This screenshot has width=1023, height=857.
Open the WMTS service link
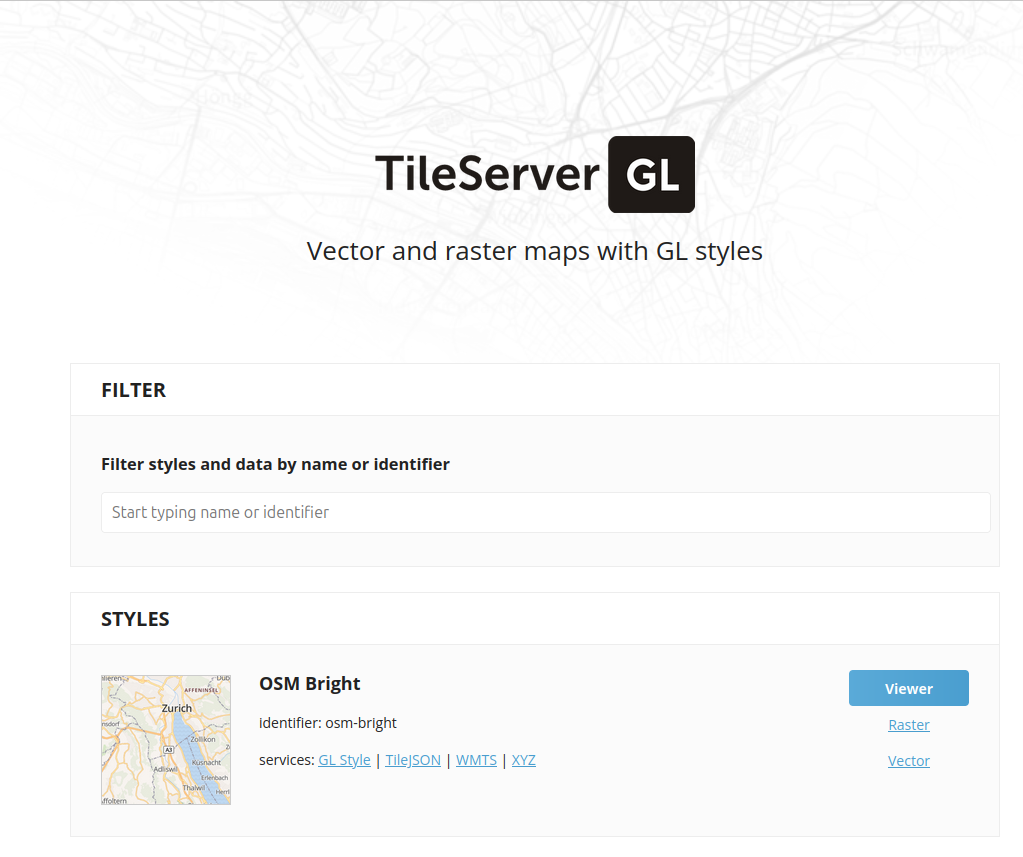pyautogui.click(x=476, y=759)
